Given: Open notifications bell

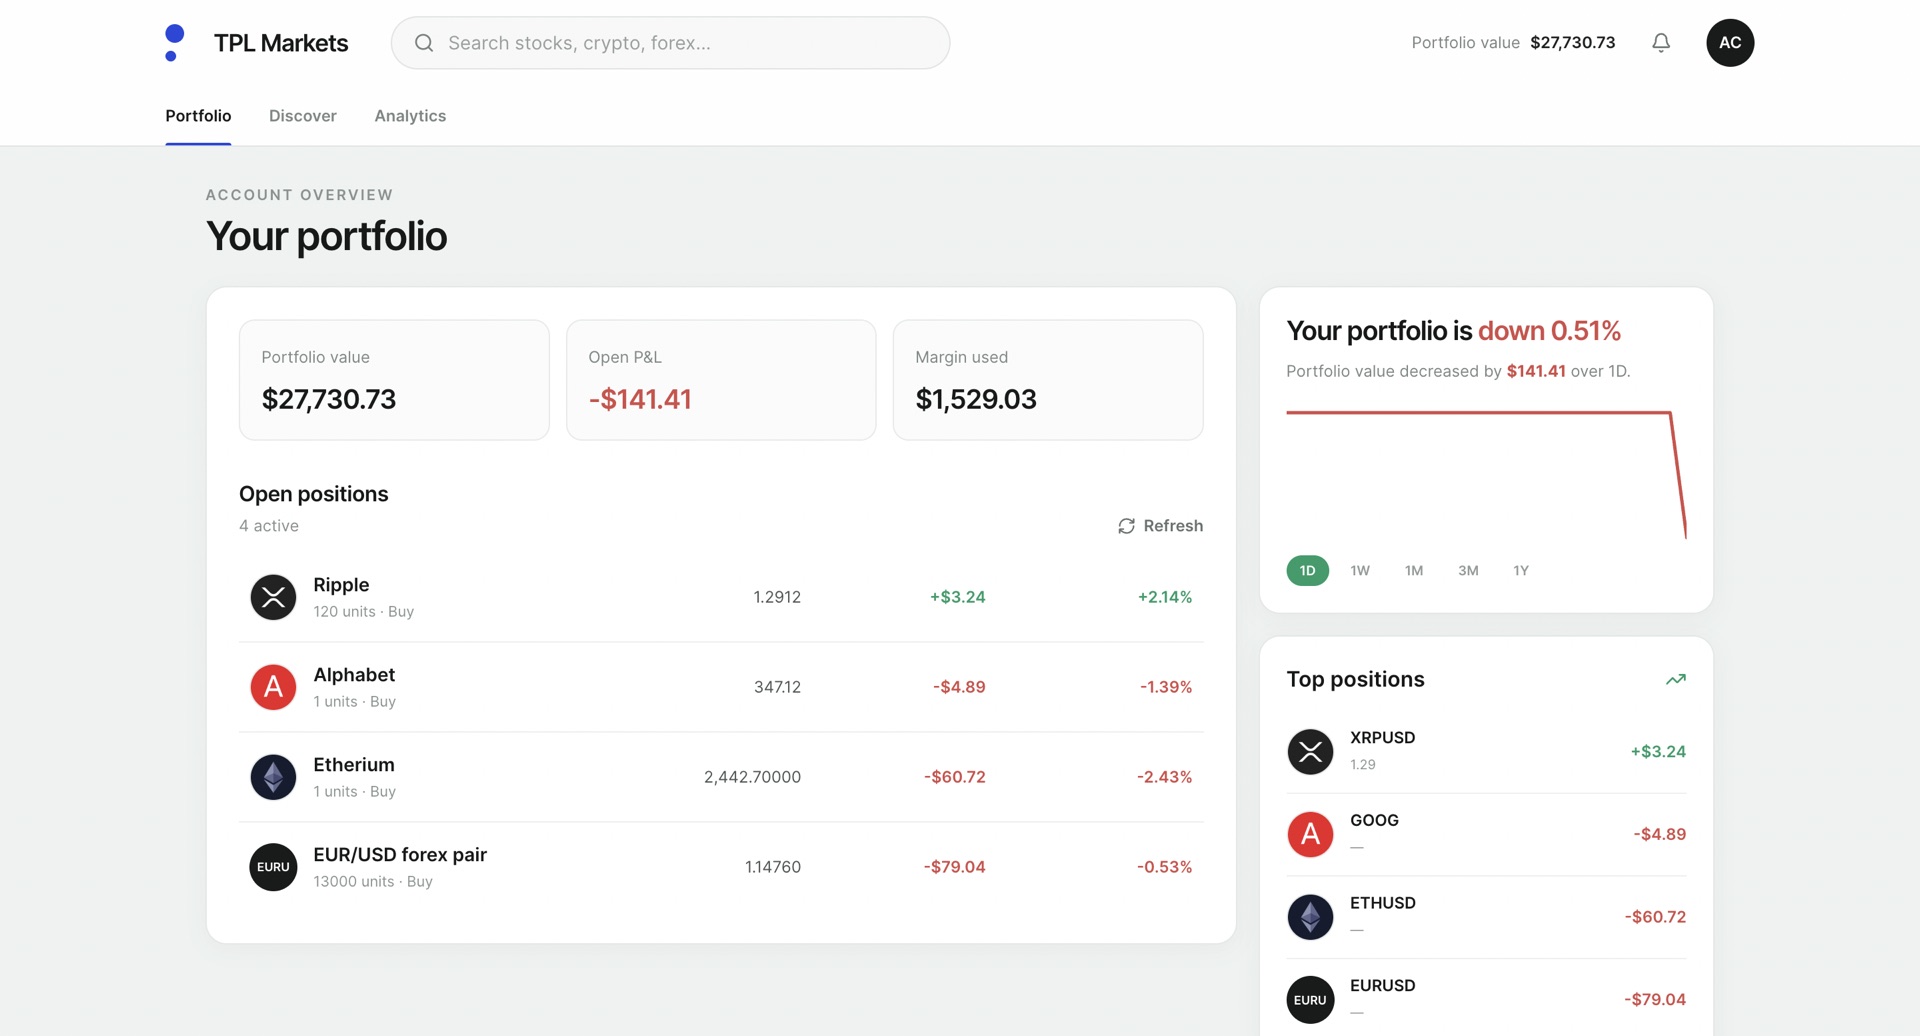Looking at the screenshot, I should click(1661, 43).
